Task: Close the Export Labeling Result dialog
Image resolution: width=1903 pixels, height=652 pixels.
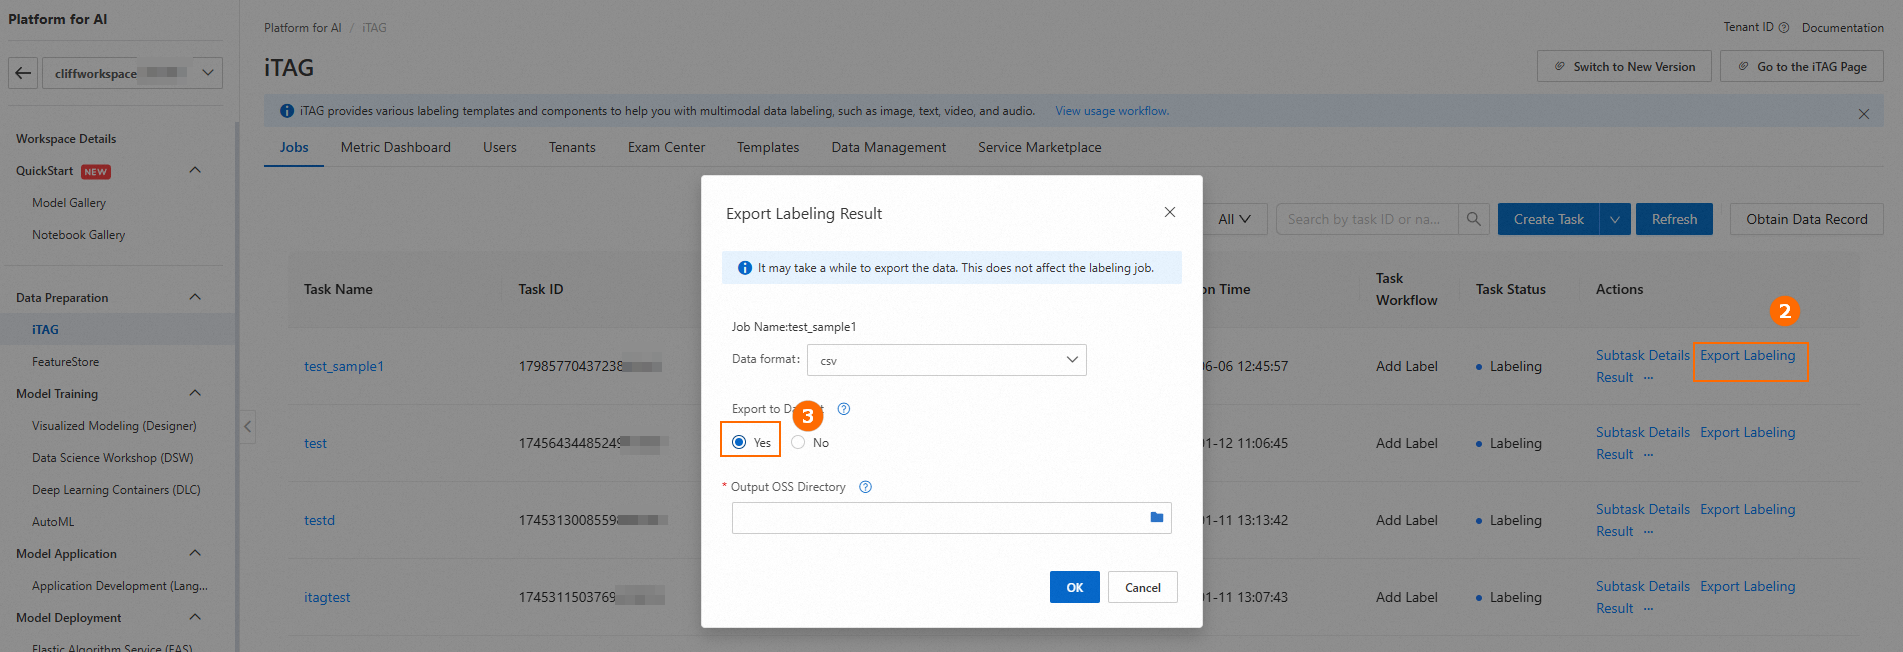Action: (1170, 212)
